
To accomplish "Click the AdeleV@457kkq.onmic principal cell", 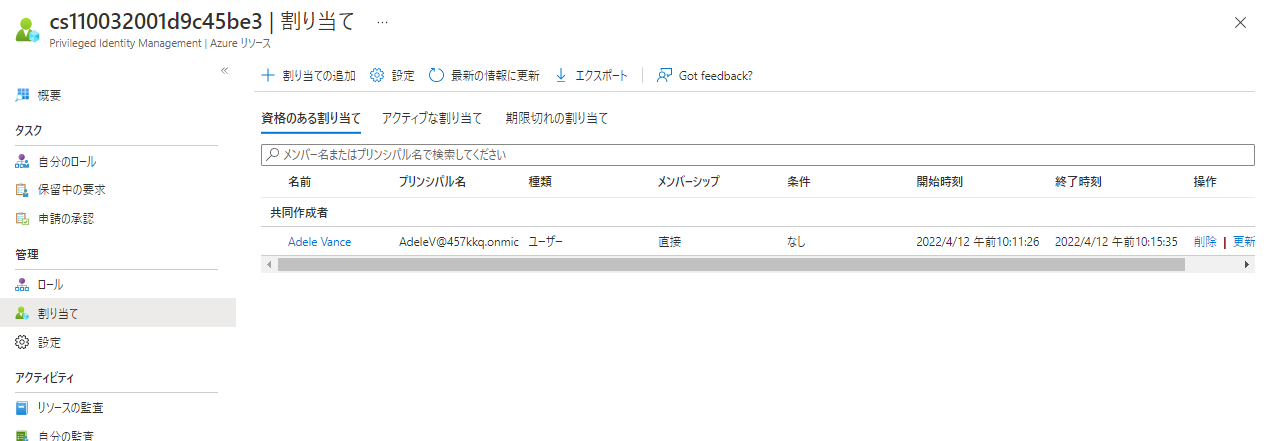I will click(458, 241).
